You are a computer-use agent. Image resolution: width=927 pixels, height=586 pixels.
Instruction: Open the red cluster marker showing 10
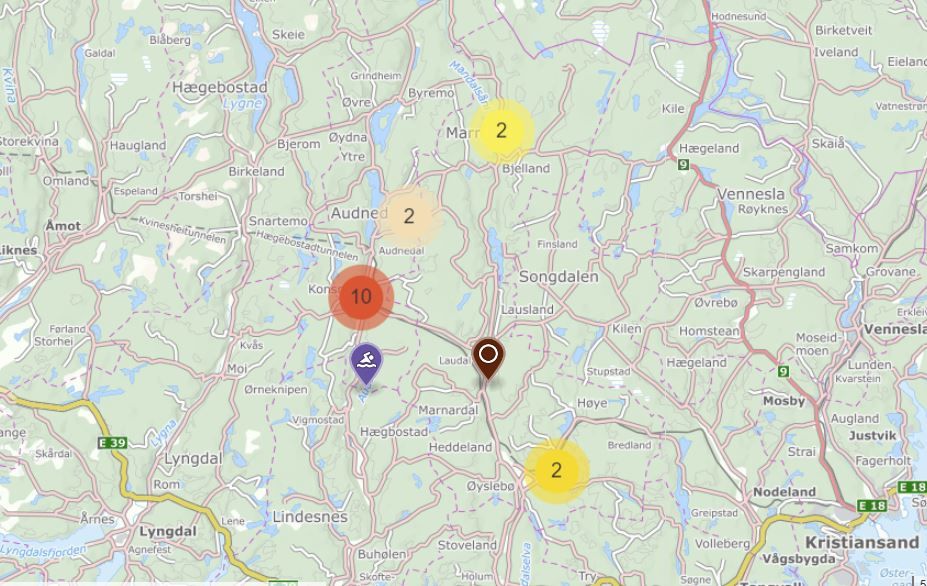[361, 297]
